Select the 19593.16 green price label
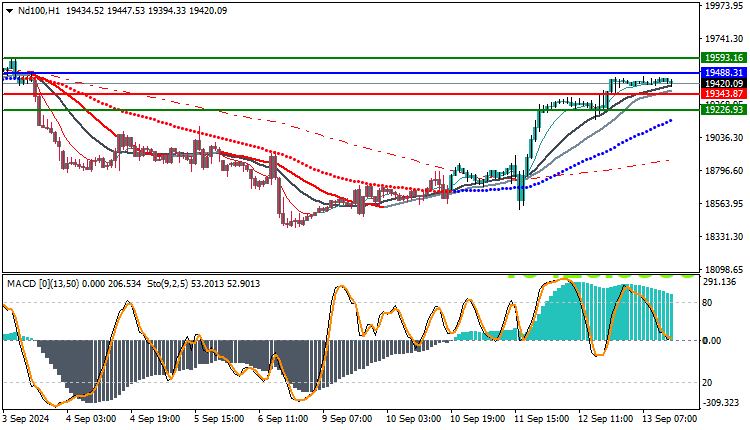Screen dimensions: 750x430 click(724, 58)
